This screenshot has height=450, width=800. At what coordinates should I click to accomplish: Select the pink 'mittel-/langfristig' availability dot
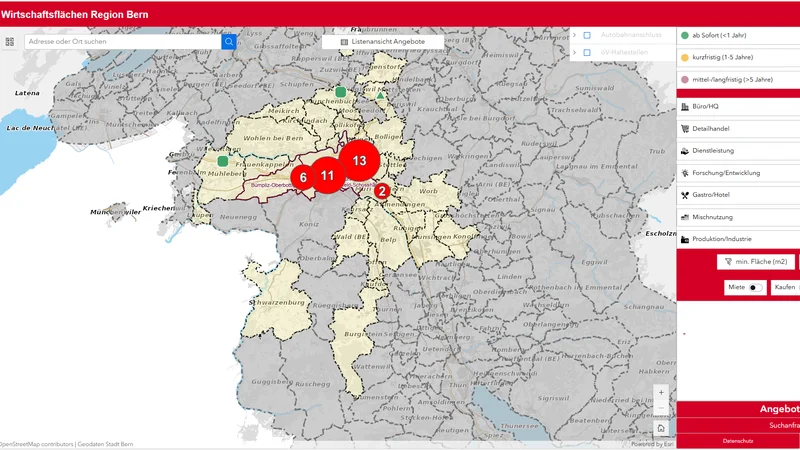[685, 80]
